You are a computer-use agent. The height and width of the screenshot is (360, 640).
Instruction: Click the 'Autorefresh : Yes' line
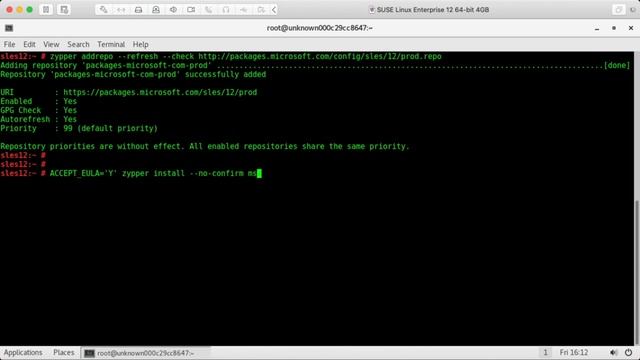pyautogui.click(x=38, y=119)
